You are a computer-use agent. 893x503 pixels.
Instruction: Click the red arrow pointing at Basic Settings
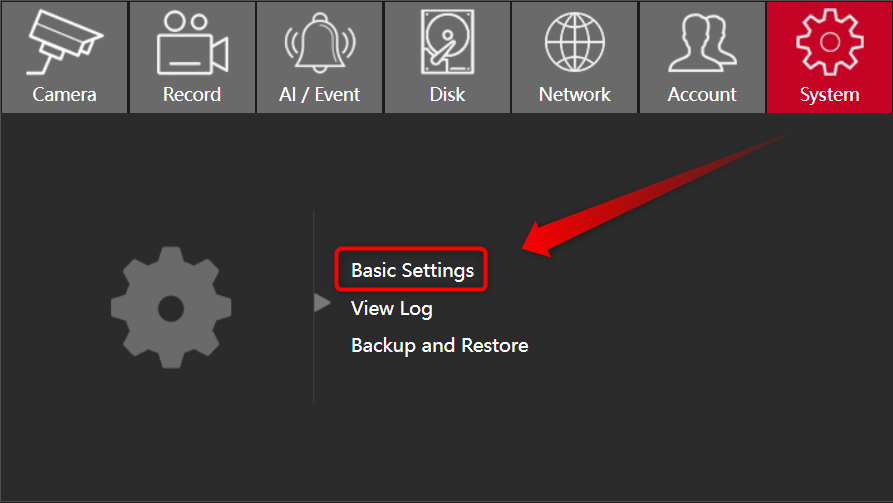coord(640,200)
